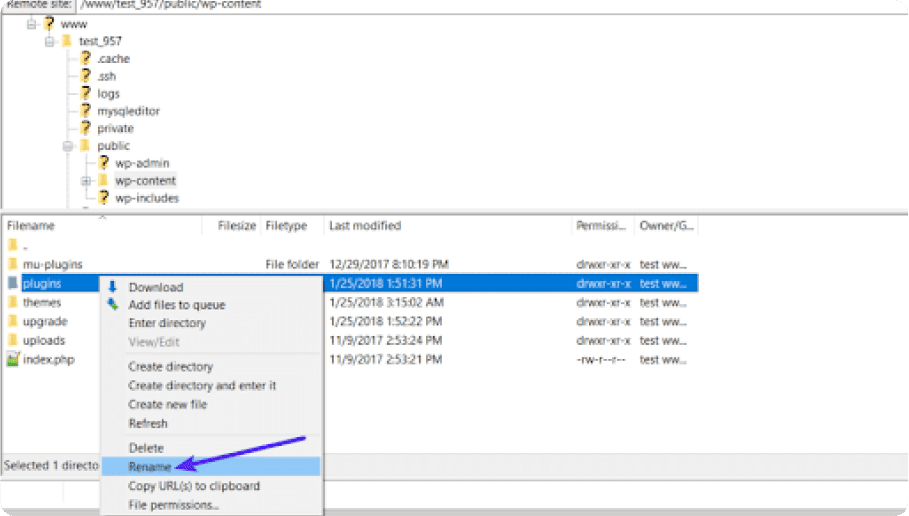Sort by the Filename column header

[x=103, y=226]
